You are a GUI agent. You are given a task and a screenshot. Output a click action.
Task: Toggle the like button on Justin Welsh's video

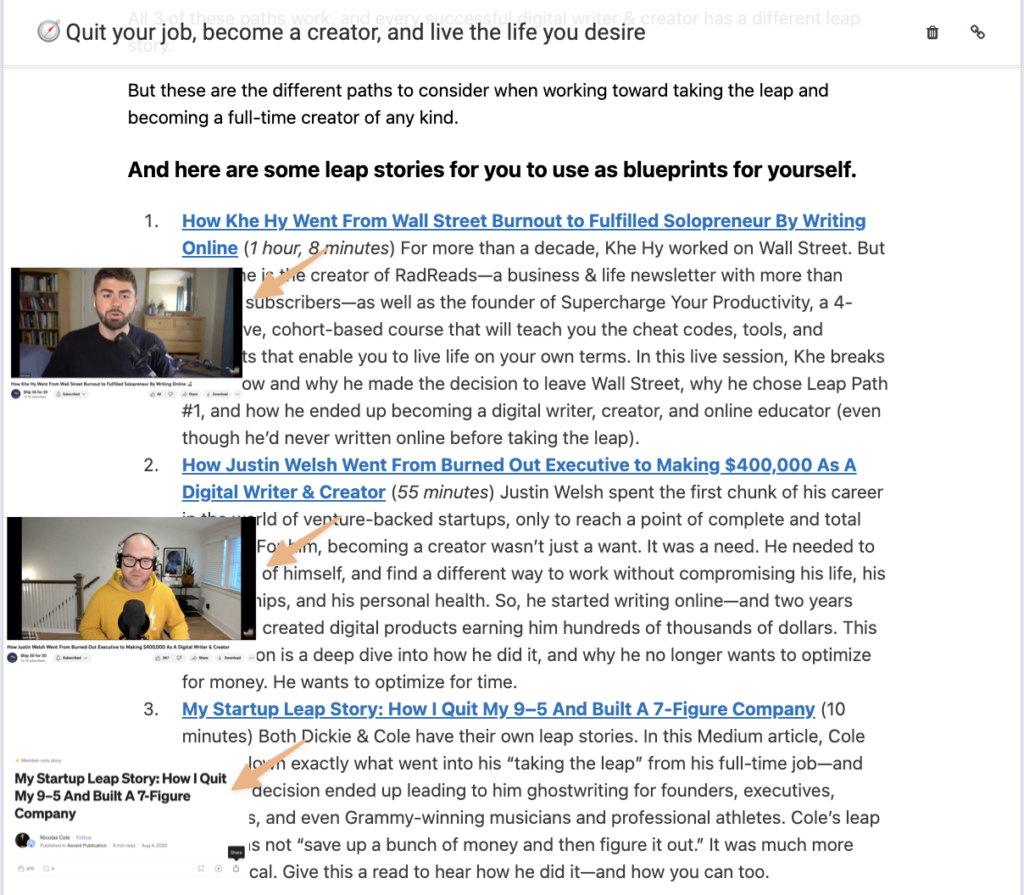[157, 657]
